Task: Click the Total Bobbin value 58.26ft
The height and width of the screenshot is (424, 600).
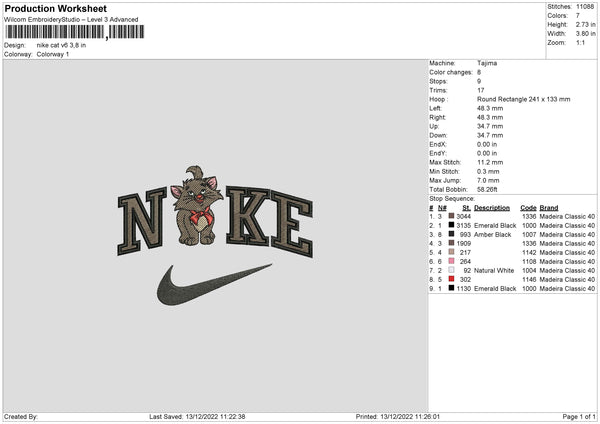Action: point(487,189)
